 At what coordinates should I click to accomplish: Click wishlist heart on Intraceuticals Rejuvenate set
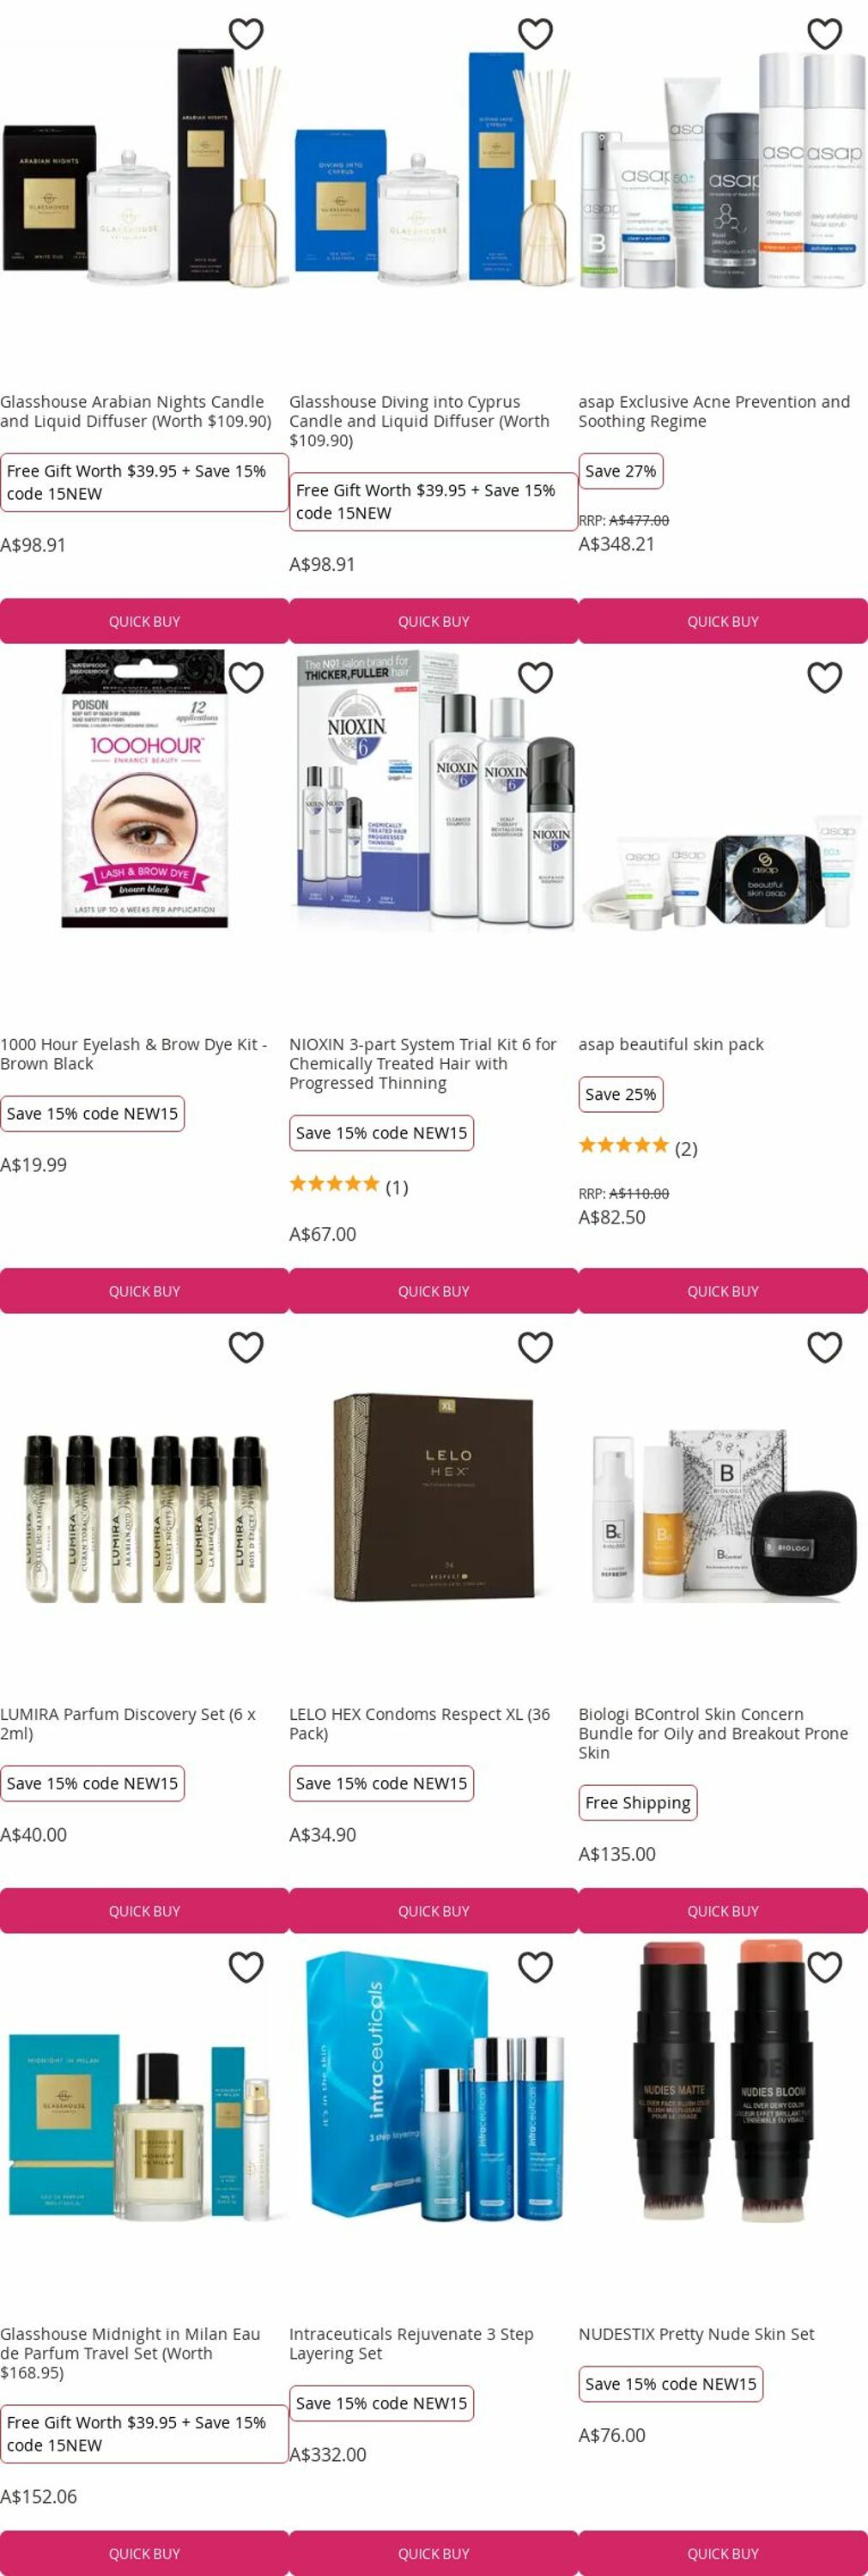point(535,1968)
